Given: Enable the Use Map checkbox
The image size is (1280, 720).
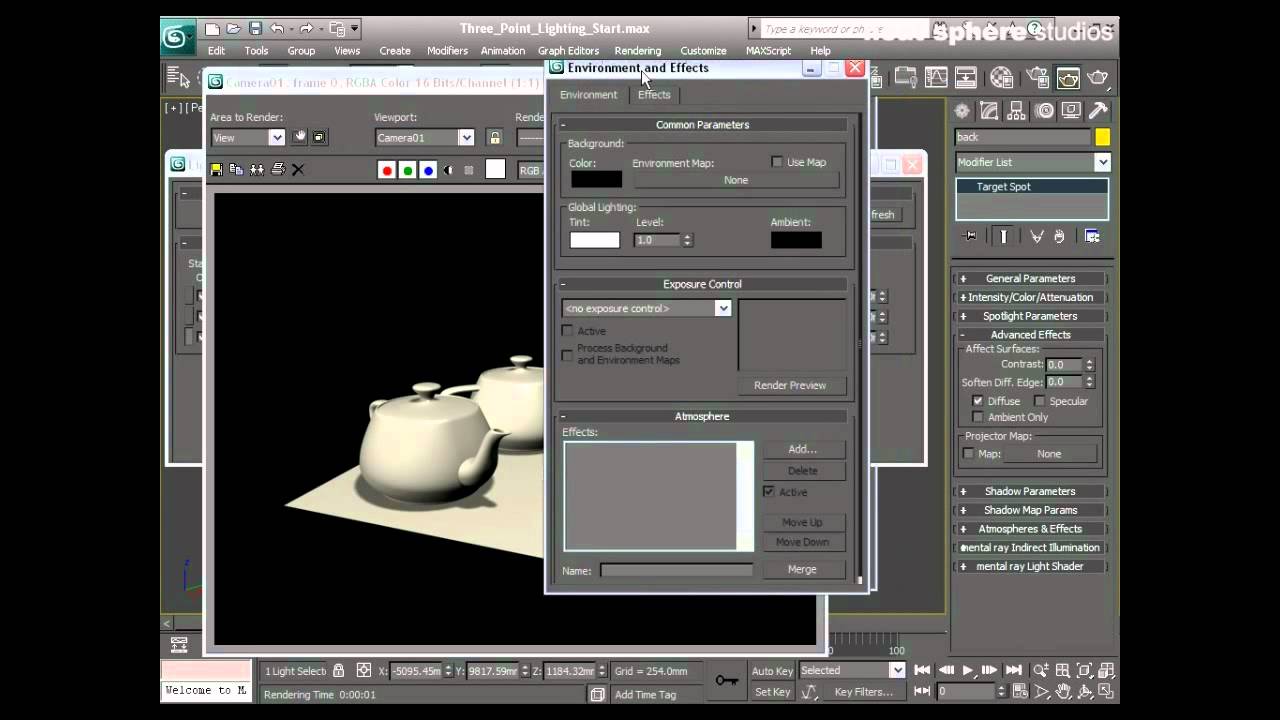Looking at the screenshot, I should point(777,162).
